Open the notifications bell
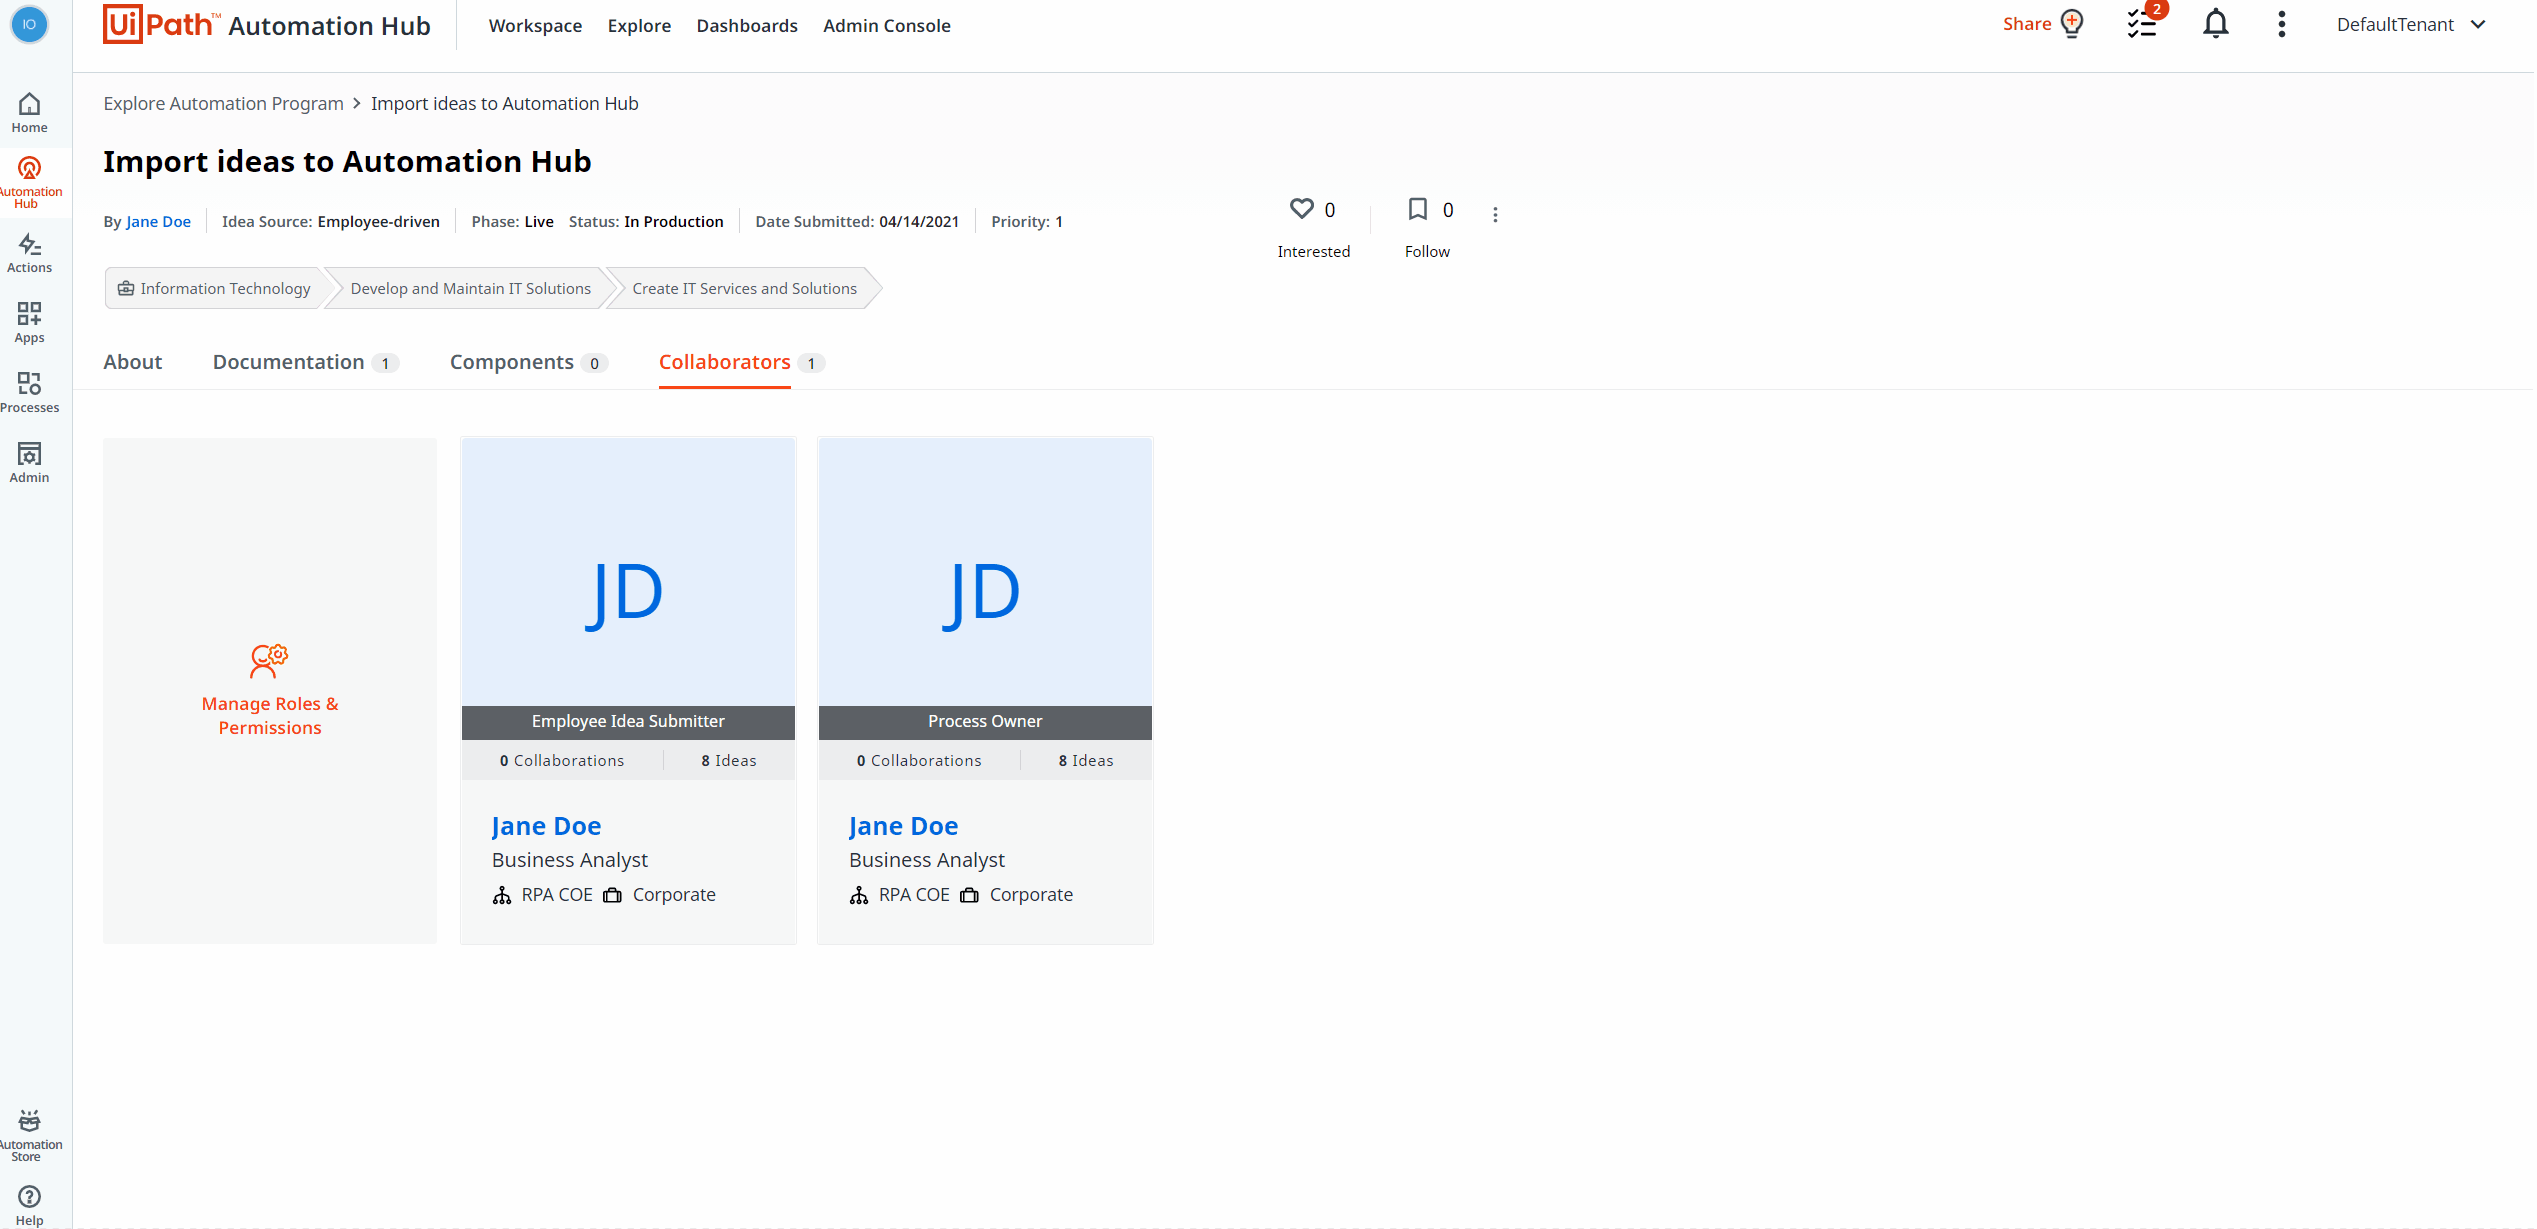Screen dimensions: 2537x1229 point(2215,24)
